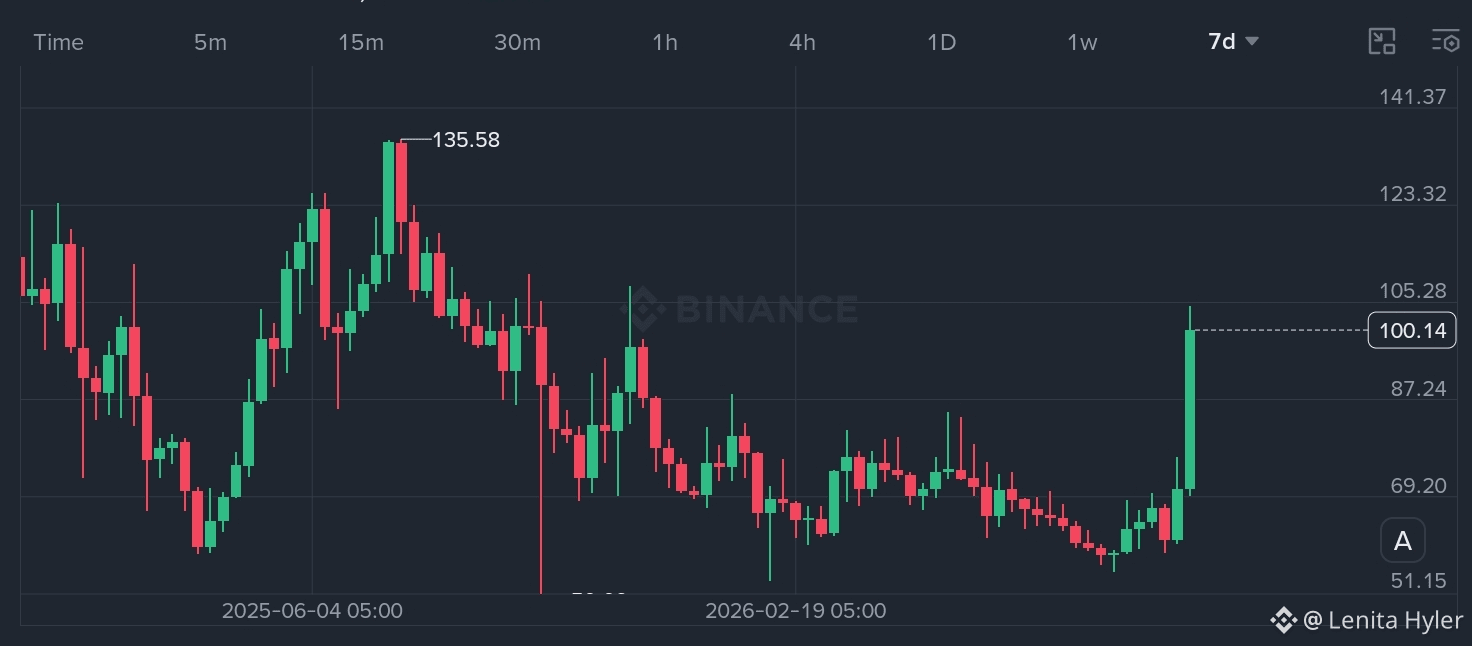Open chart settings list icon
The image size is (1472, 646).
point(1446,41)
